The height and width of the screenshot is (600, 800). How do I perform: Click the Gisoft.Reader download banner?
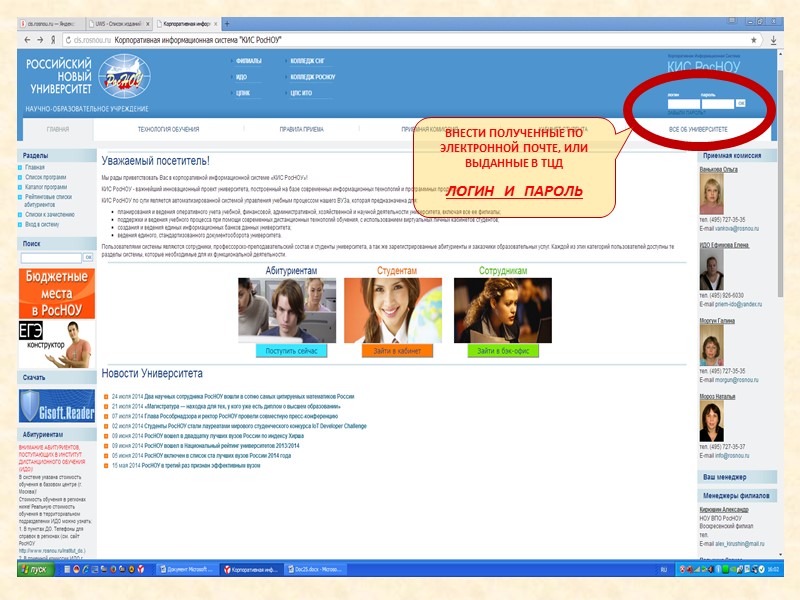(57, 406)
